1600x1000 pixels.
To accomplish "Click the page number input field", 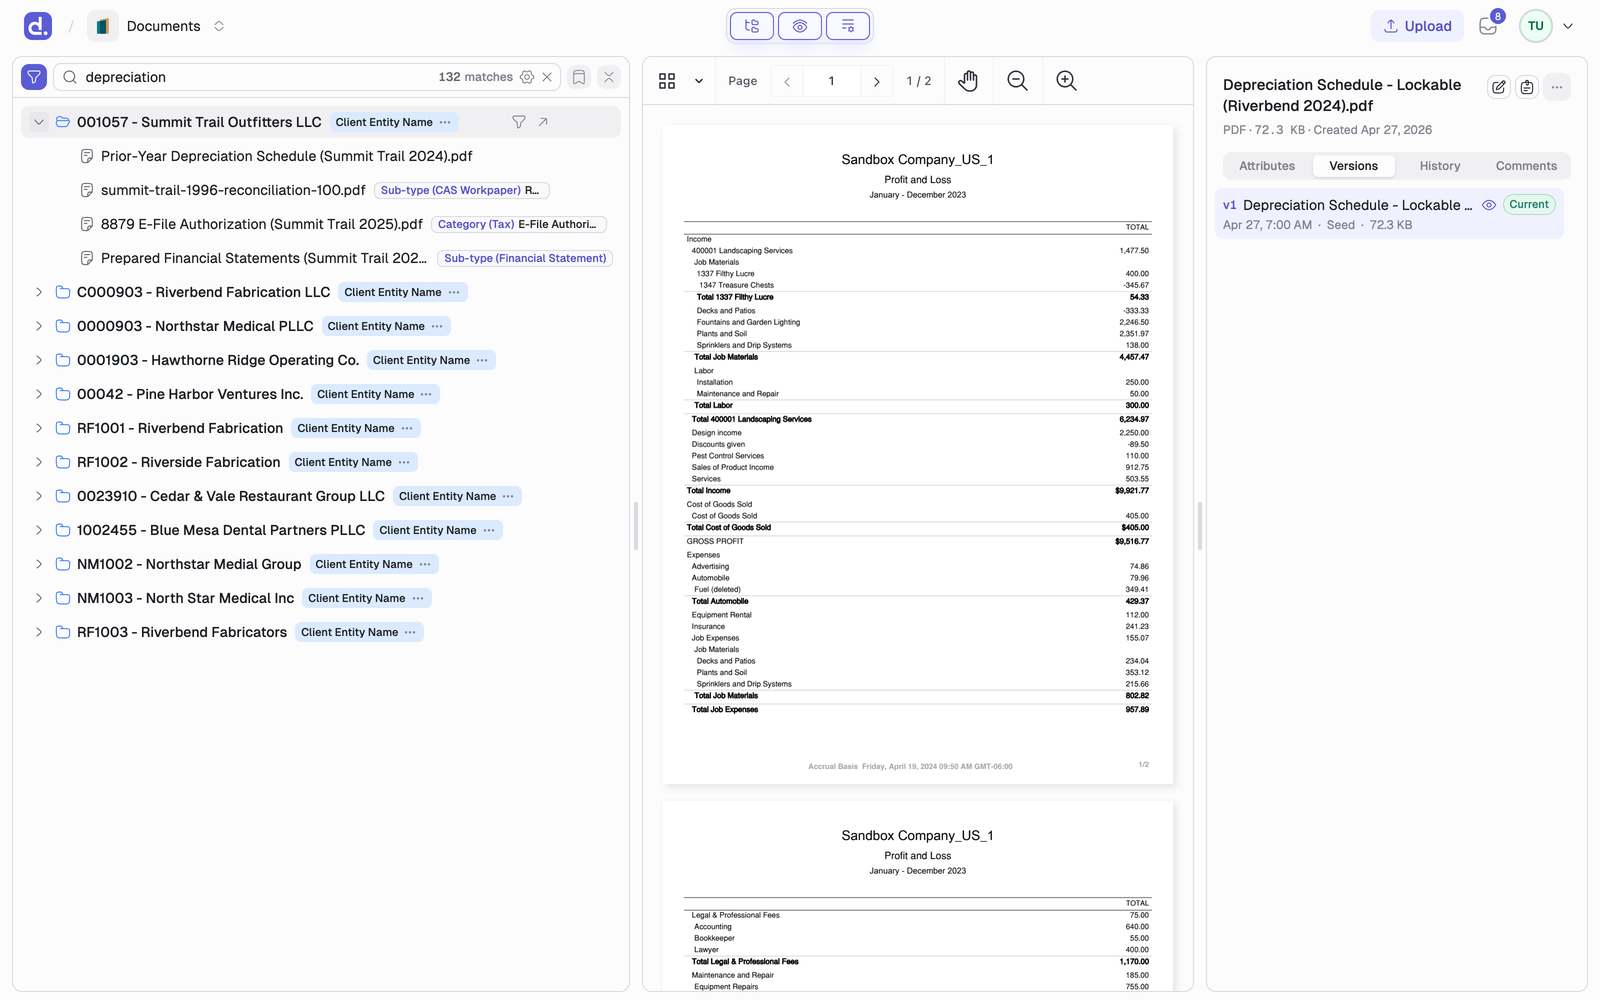I will click(831, 81).
